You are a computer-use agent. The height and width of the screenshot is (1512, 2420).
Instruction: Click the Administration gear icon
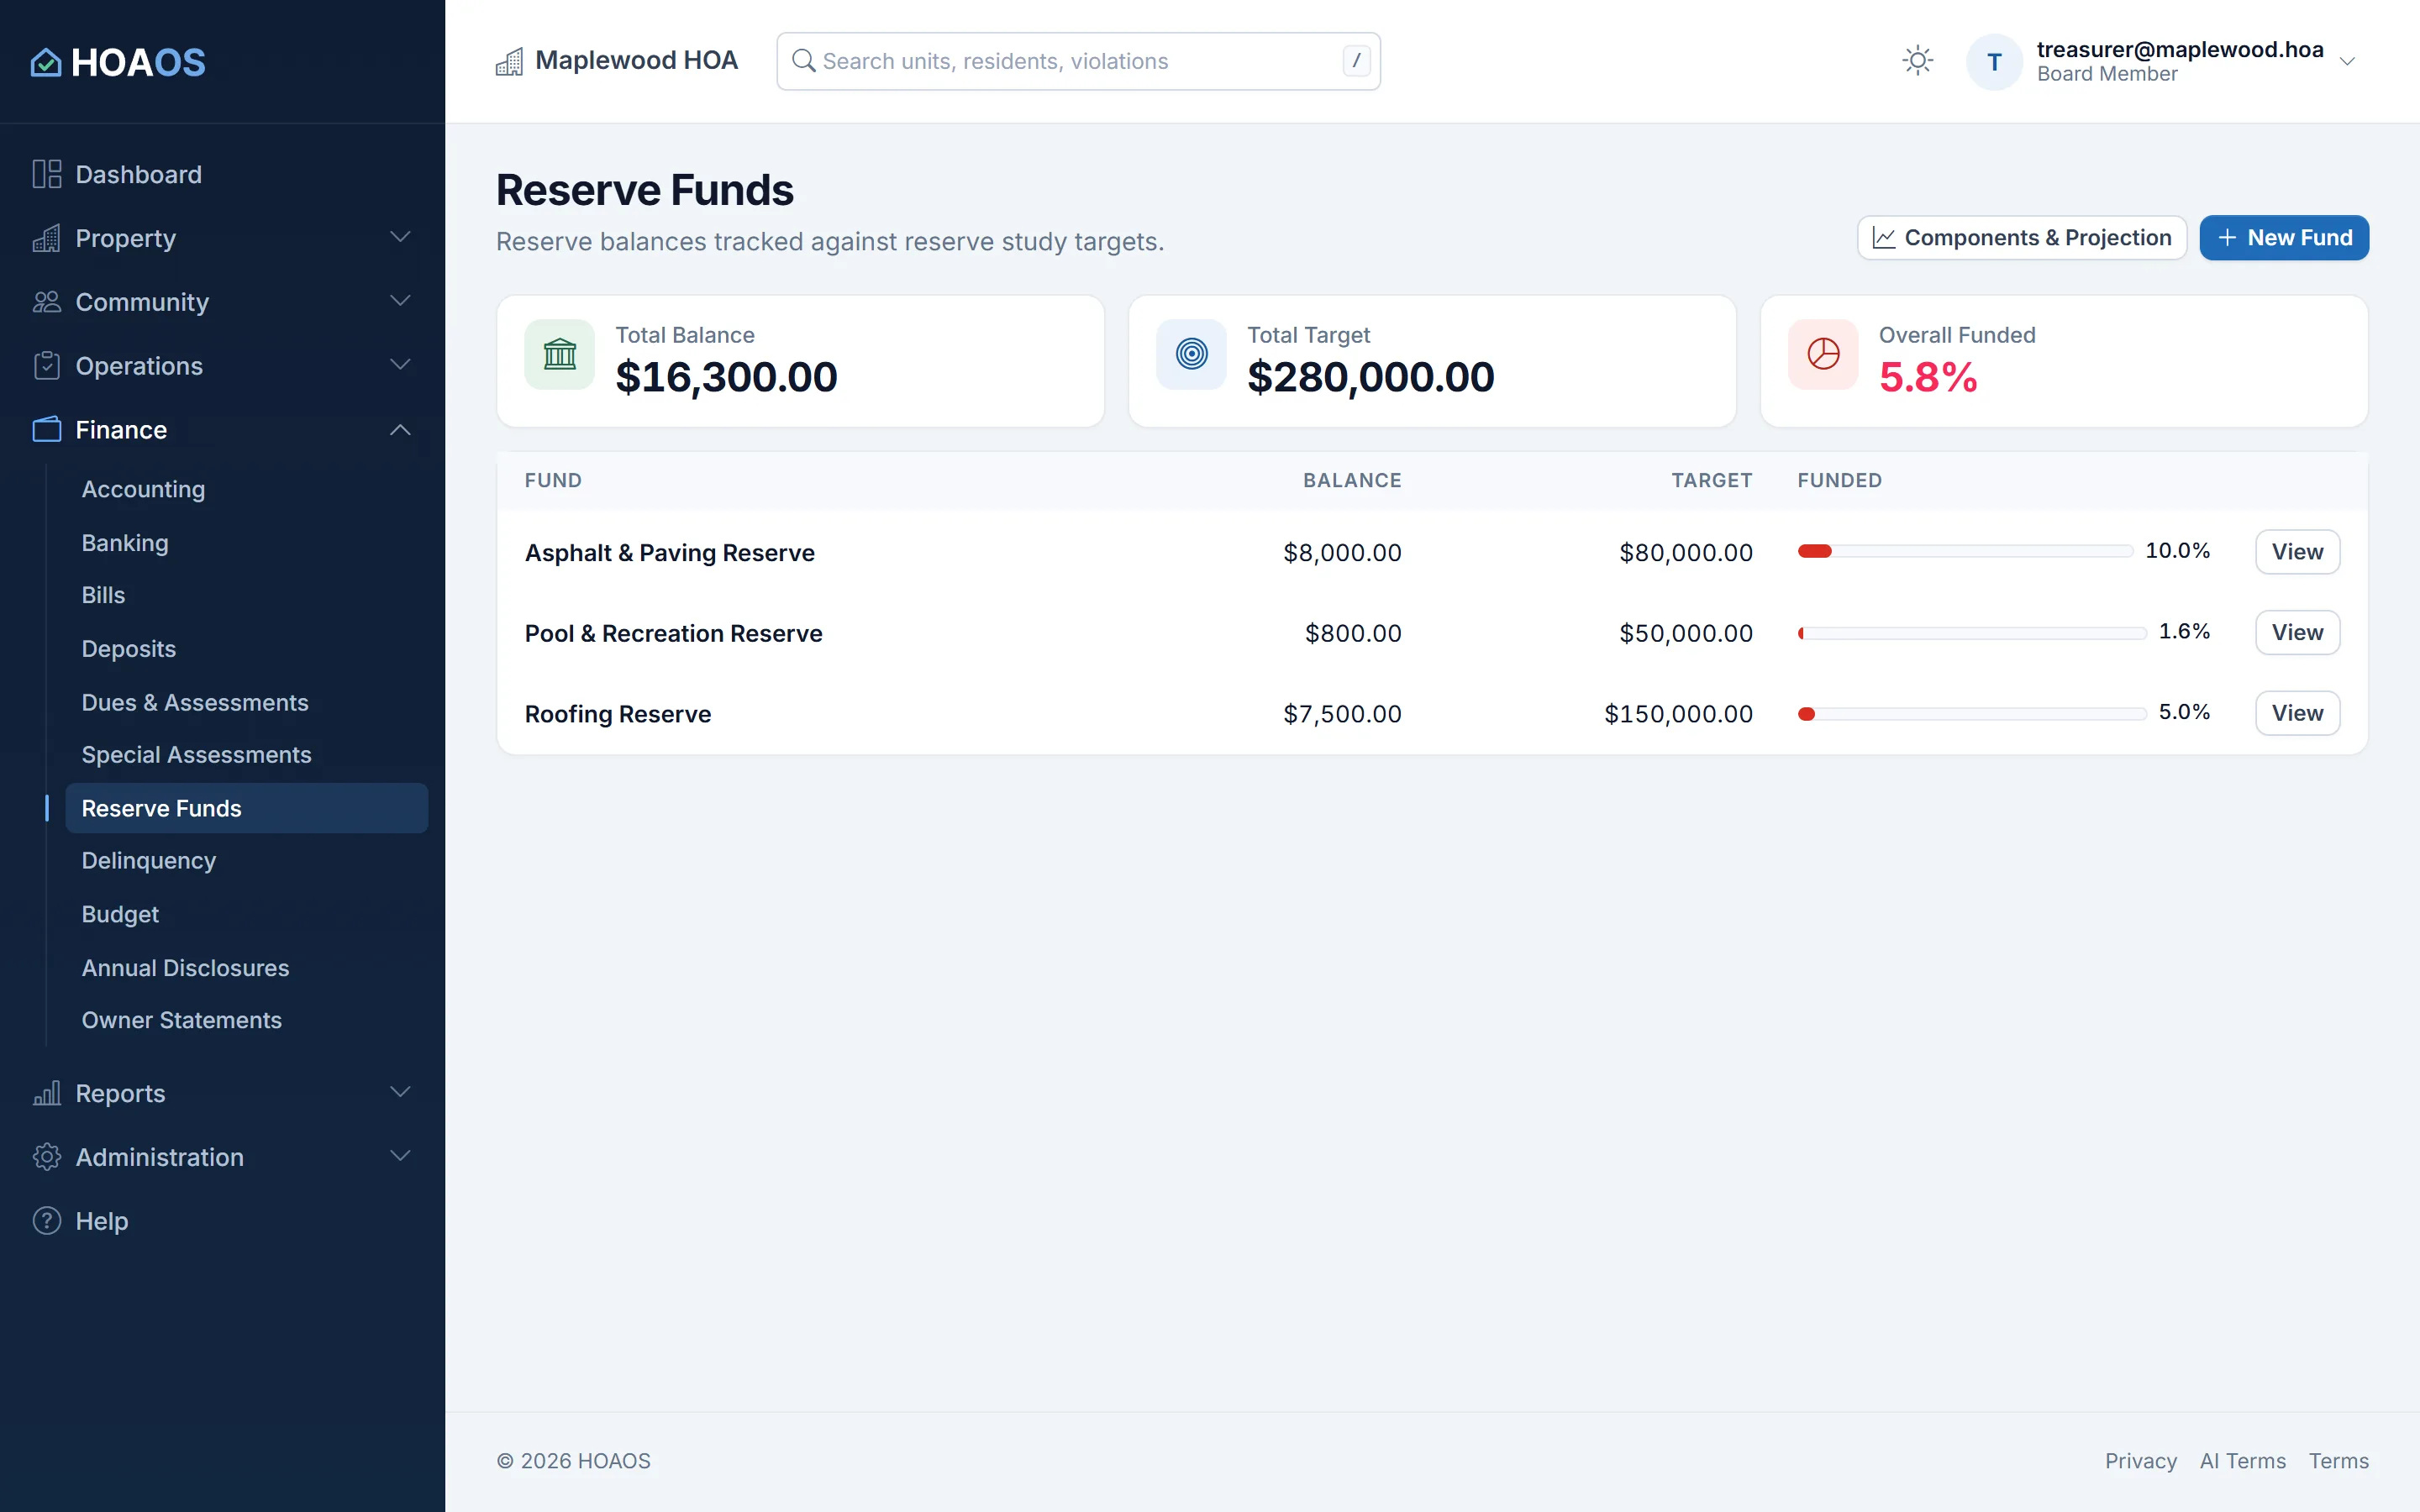[x=47, y=1157]
